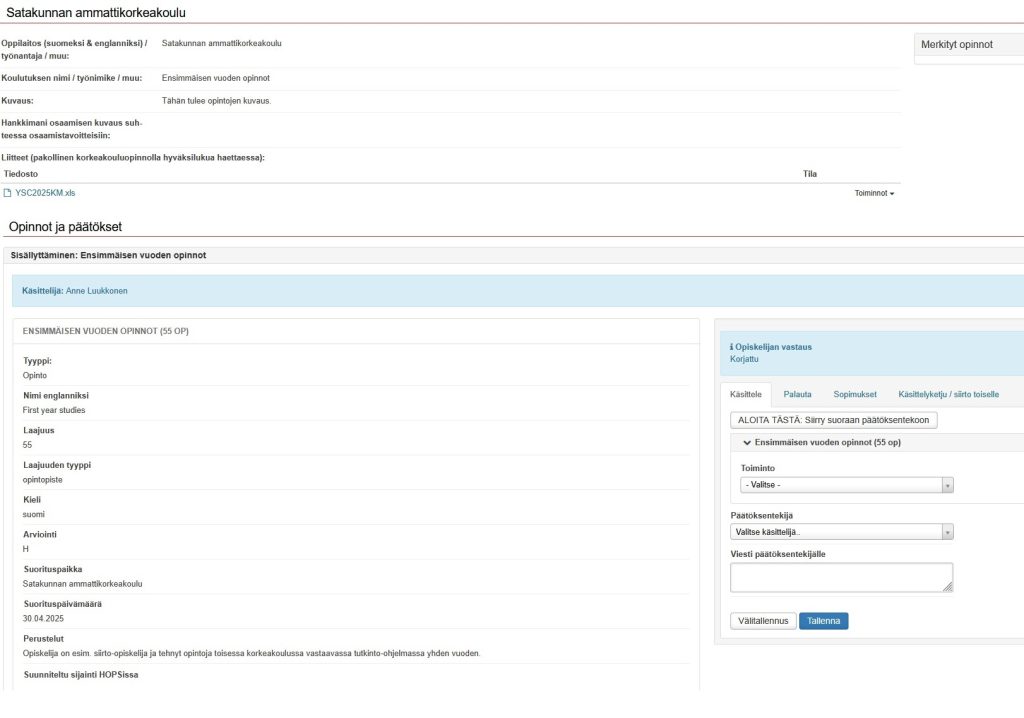Screen dimensions: 1024x718
Task: Click the blue Tallenna button
Action: point(823,621)
